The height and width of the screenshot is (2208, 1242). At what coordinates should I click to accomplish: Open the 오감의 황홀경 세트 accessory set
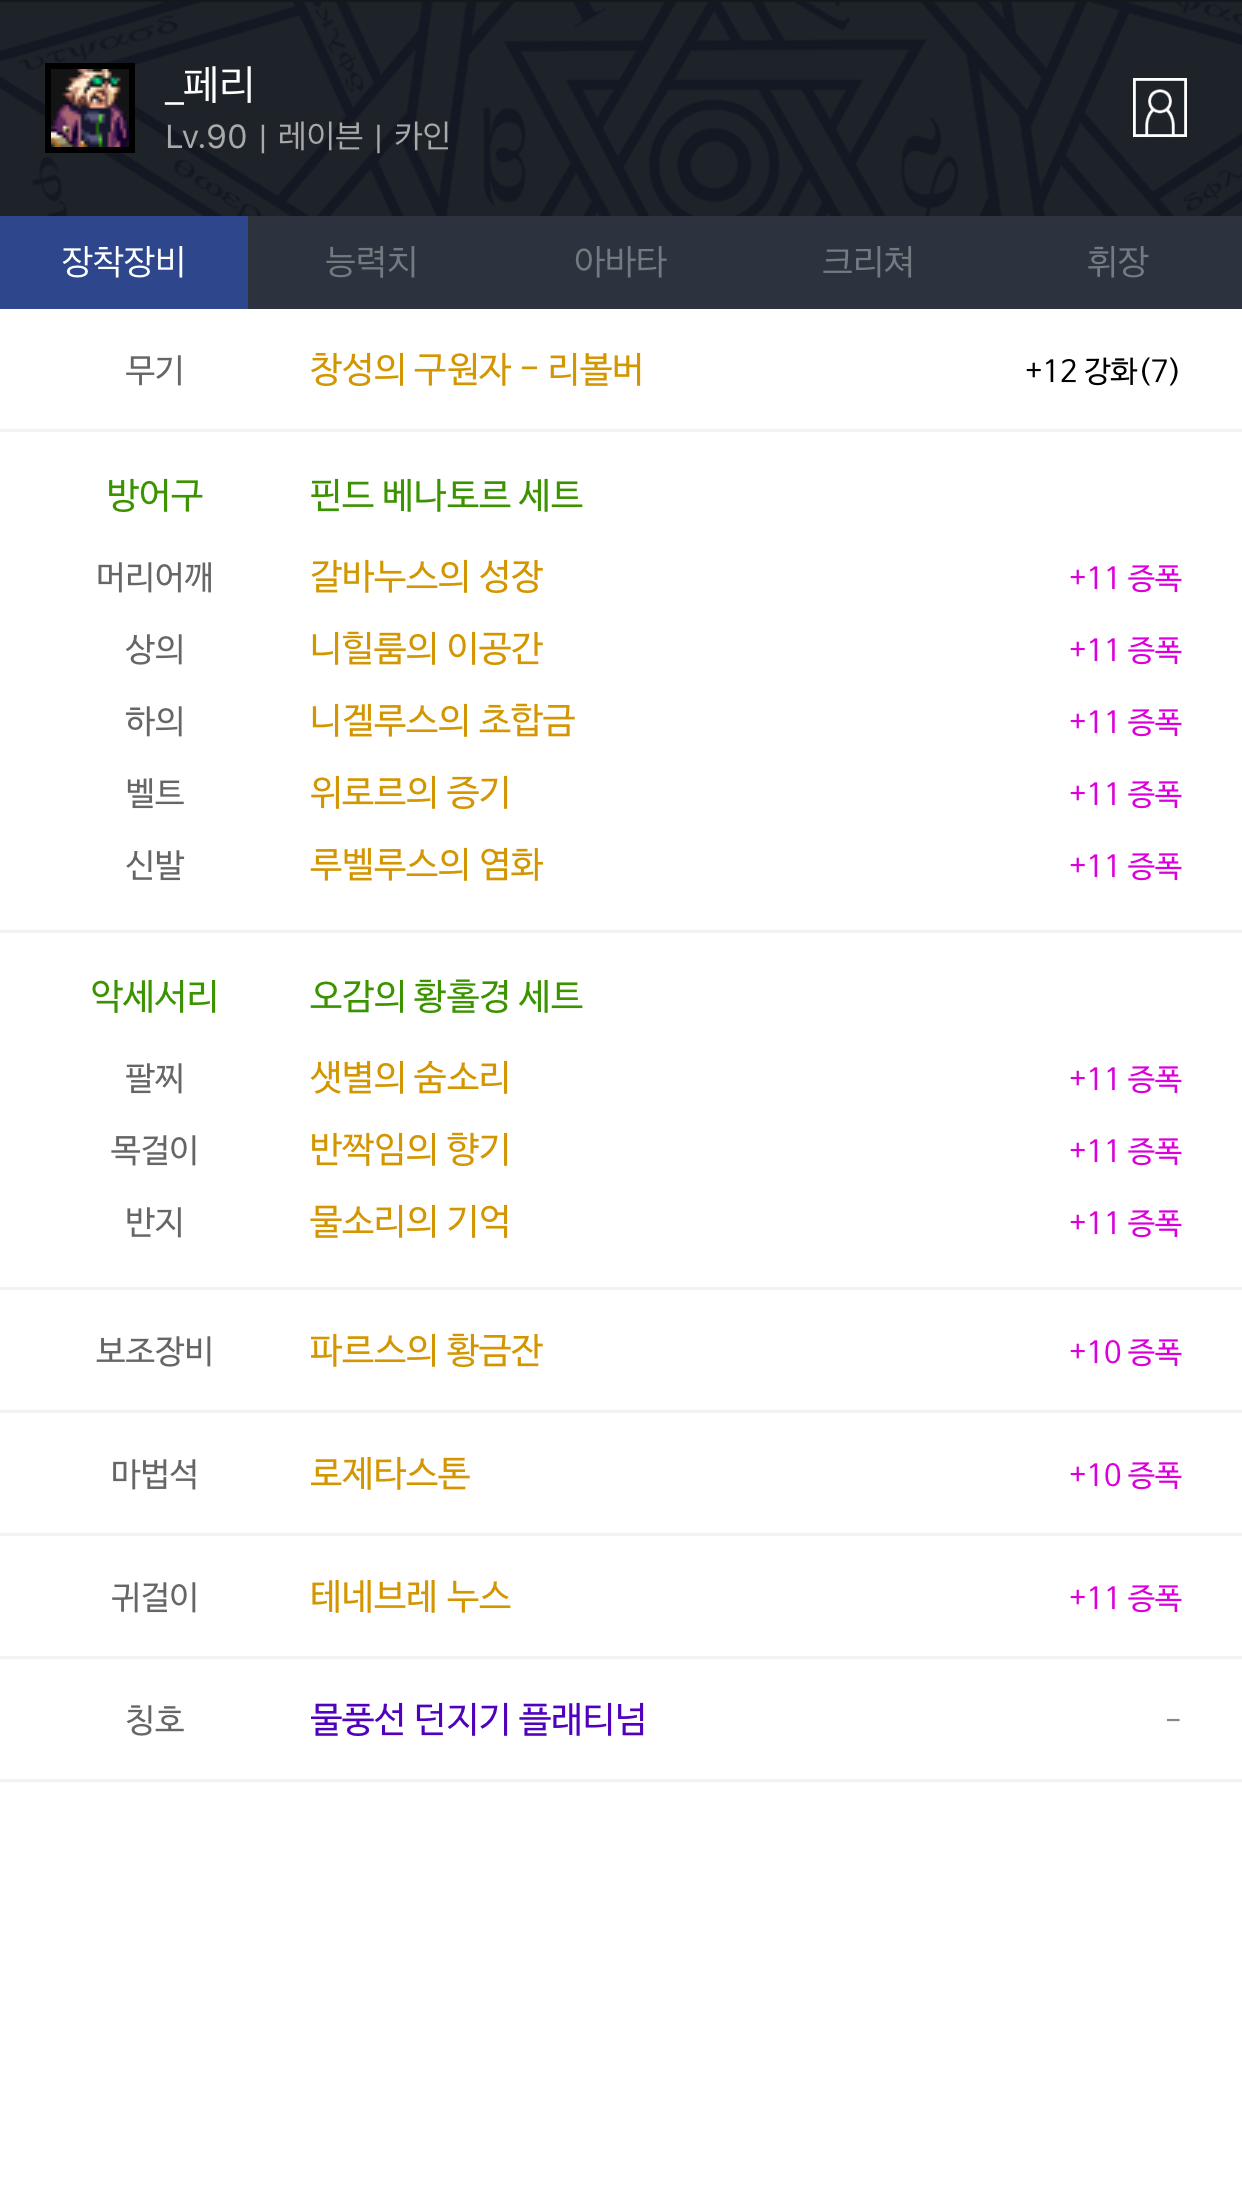tap(446, 996)
